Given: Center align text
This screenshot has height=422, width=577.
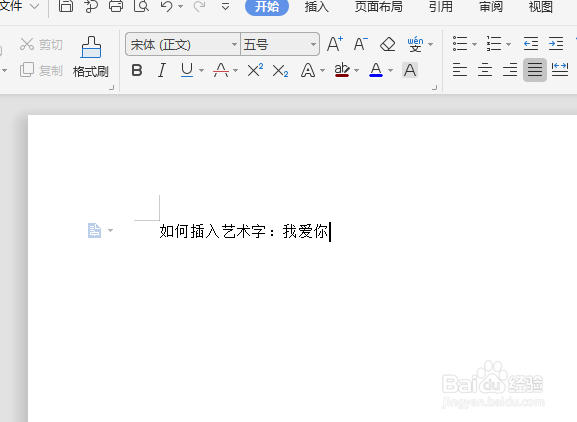Looking at the screenshot, I should tap(485, 70).
